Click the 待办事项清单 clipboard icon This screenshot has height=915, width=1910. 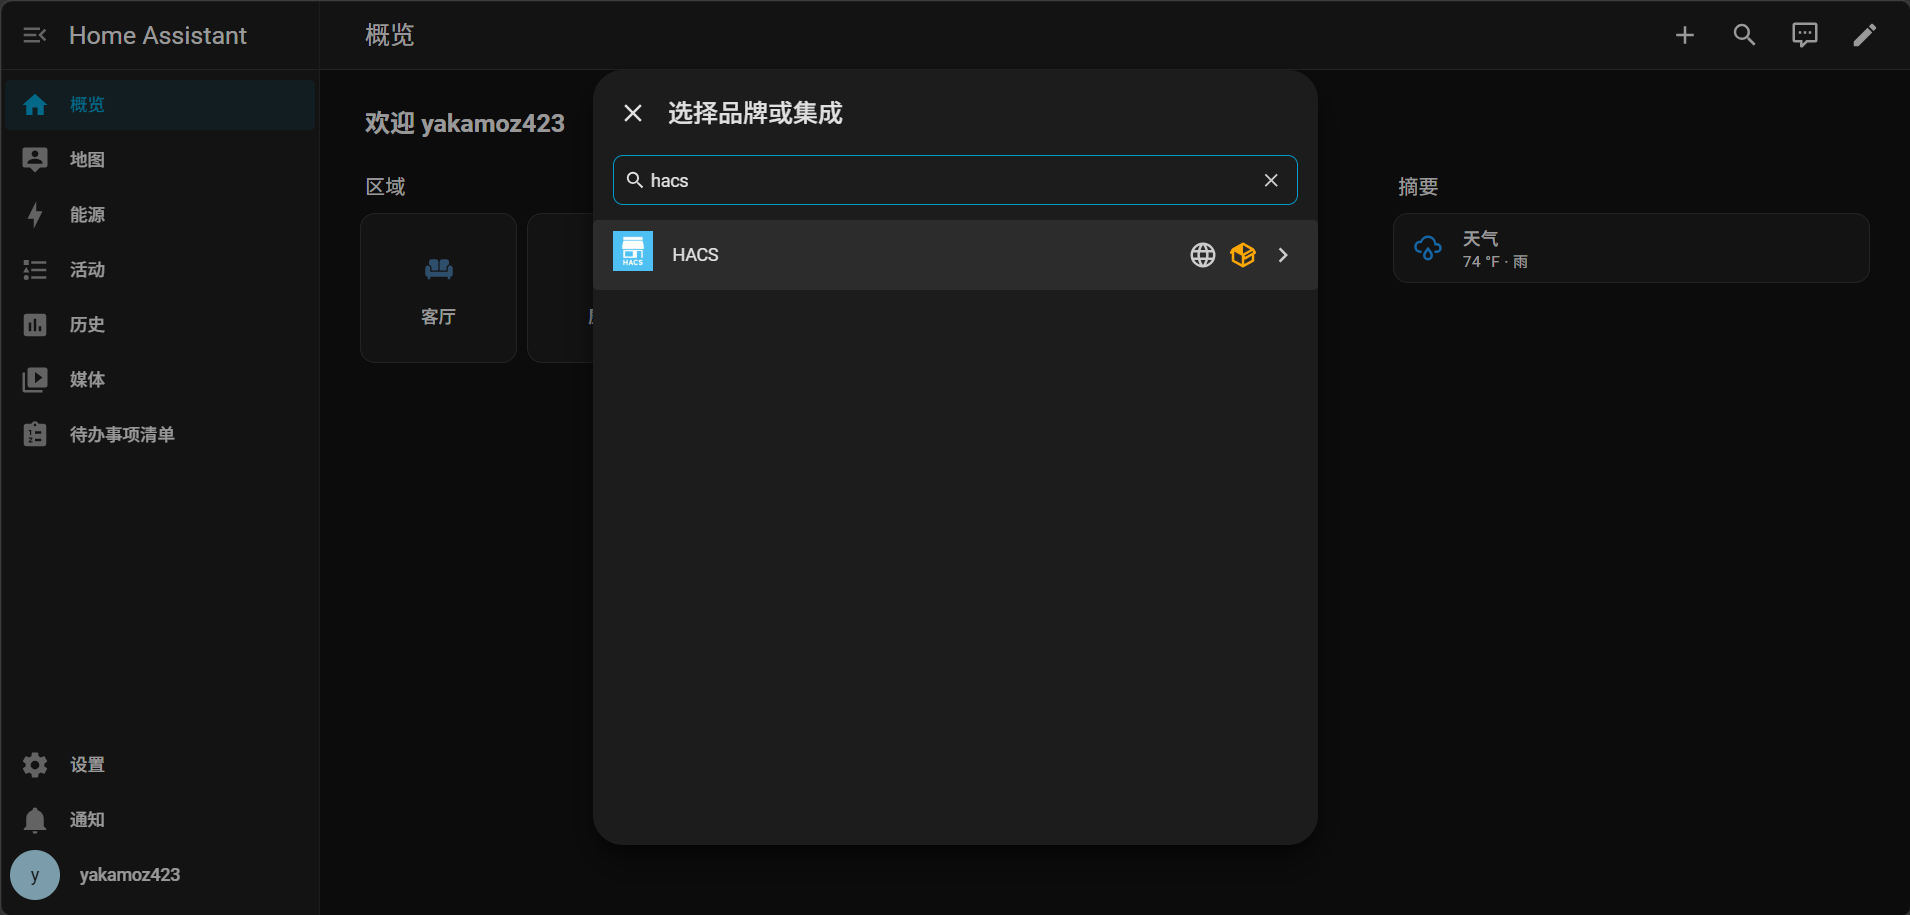click(35, 434)
